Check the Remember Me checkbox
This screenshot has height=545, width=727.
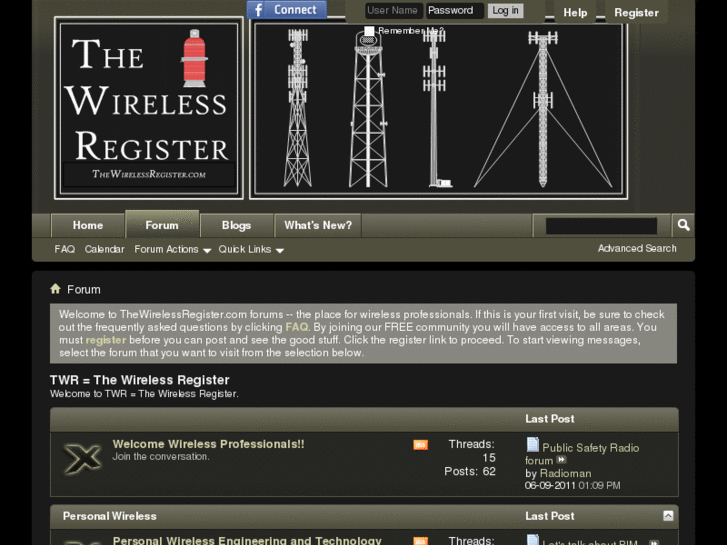(x=369, y=31)
